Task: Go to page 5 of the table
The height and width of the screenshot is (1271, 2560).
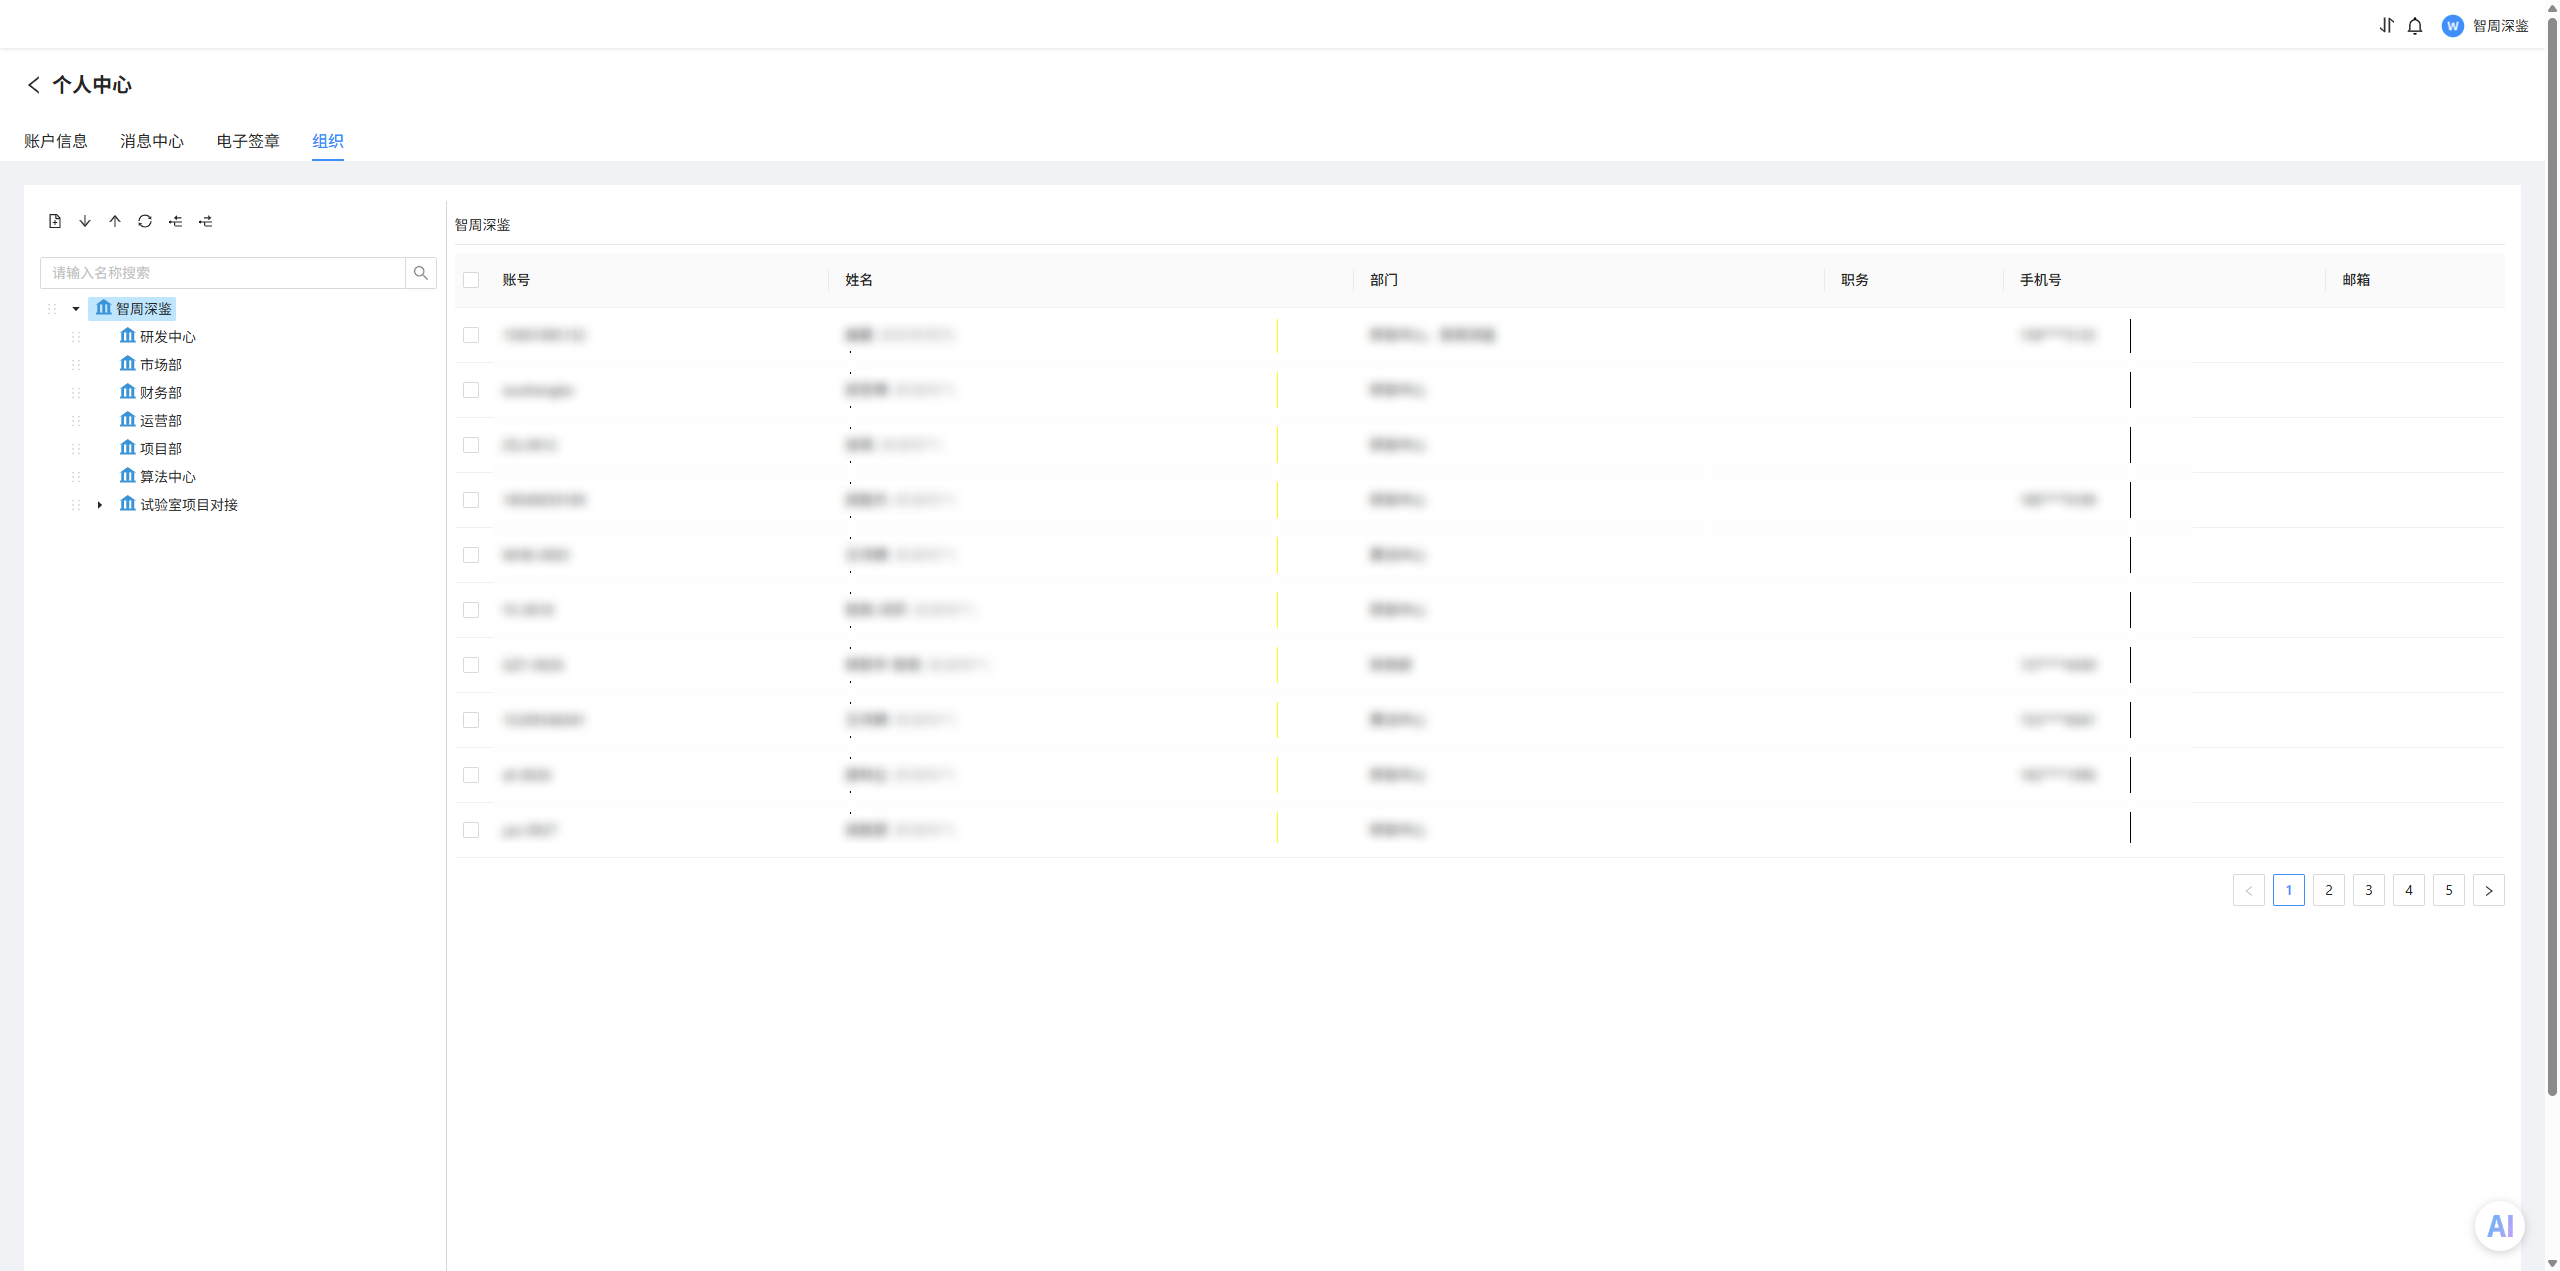Action: (2449, 890)
